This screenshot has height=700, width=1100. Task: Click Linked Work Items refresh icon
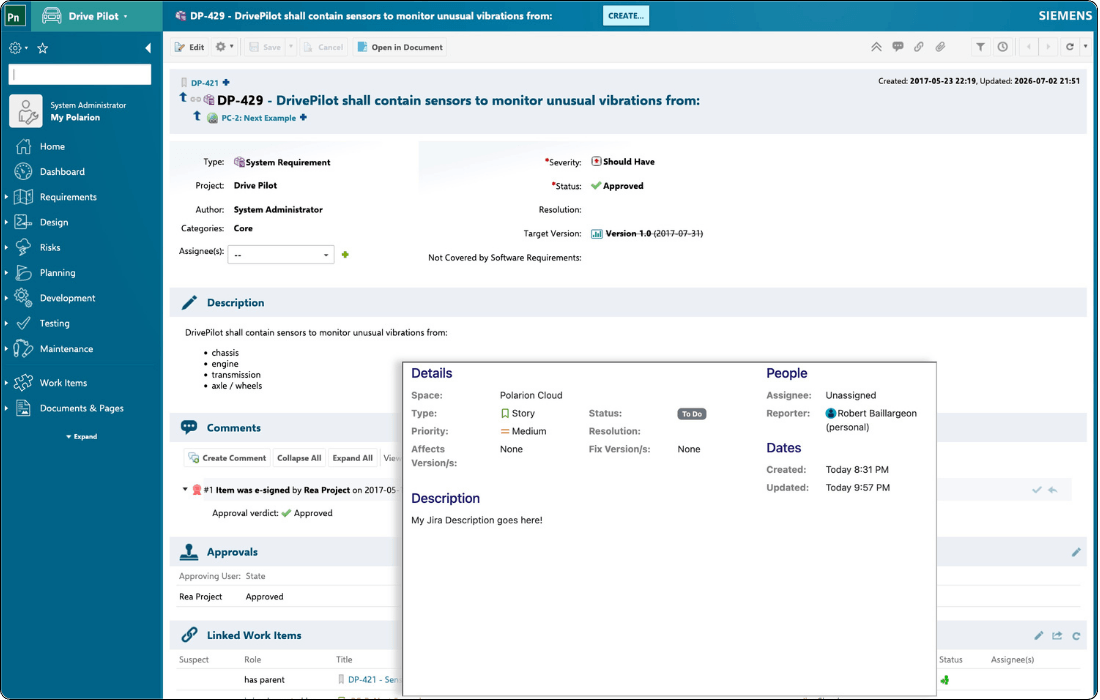coord(1075,635)
